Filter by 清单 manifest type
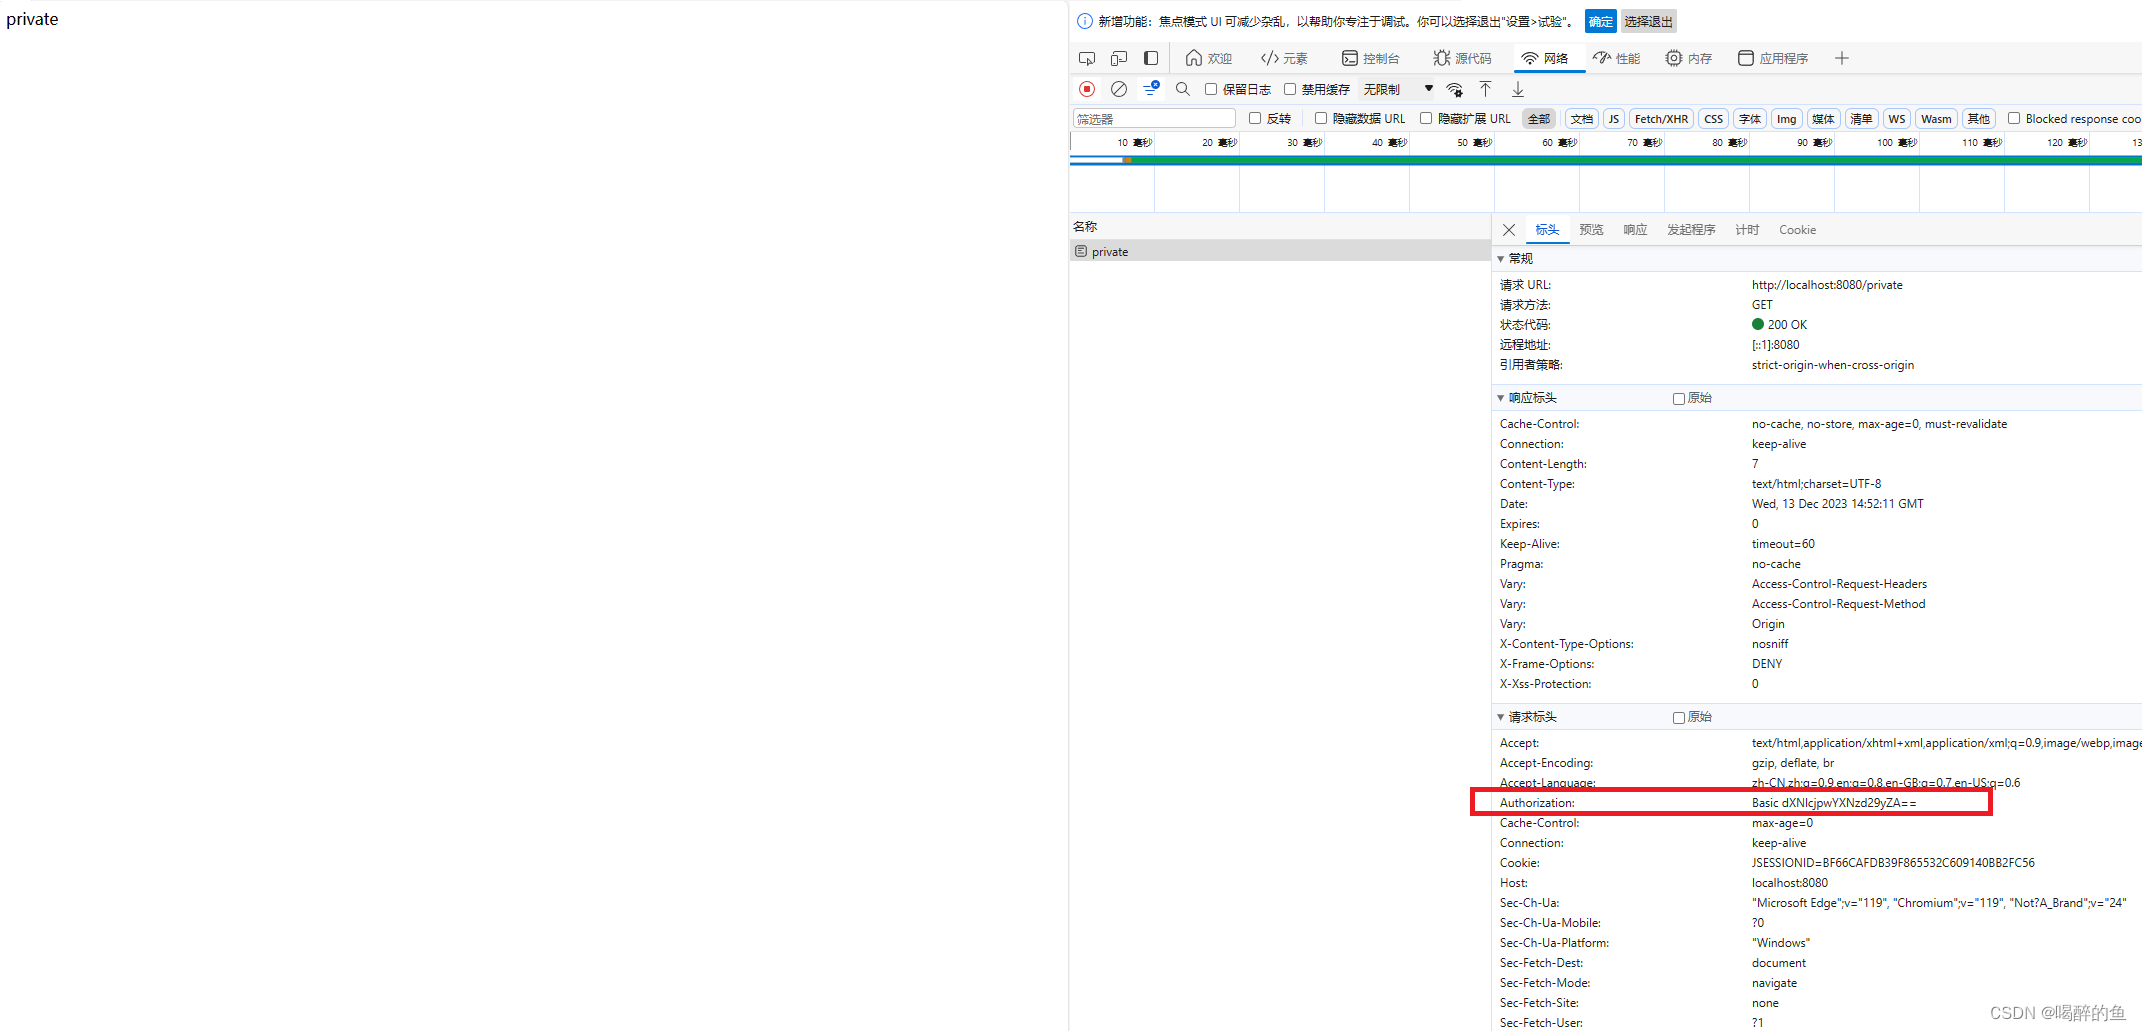This screenshot has height=1031, width=2142. 1861,119
